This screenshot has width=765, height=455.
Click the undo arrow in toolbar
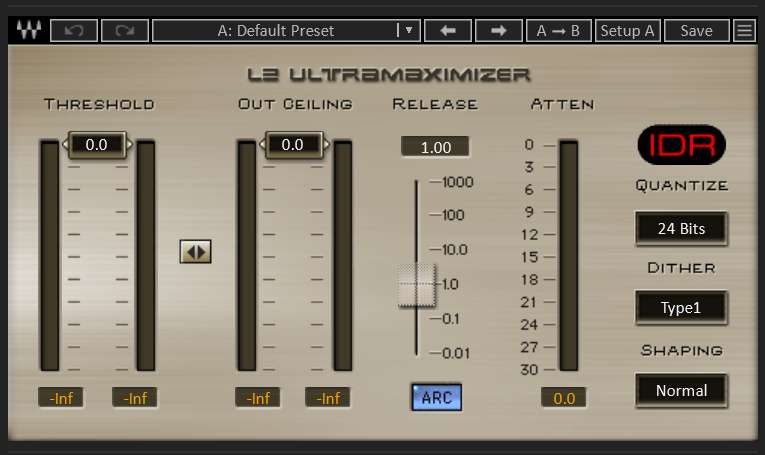click(x=74, y=30)
